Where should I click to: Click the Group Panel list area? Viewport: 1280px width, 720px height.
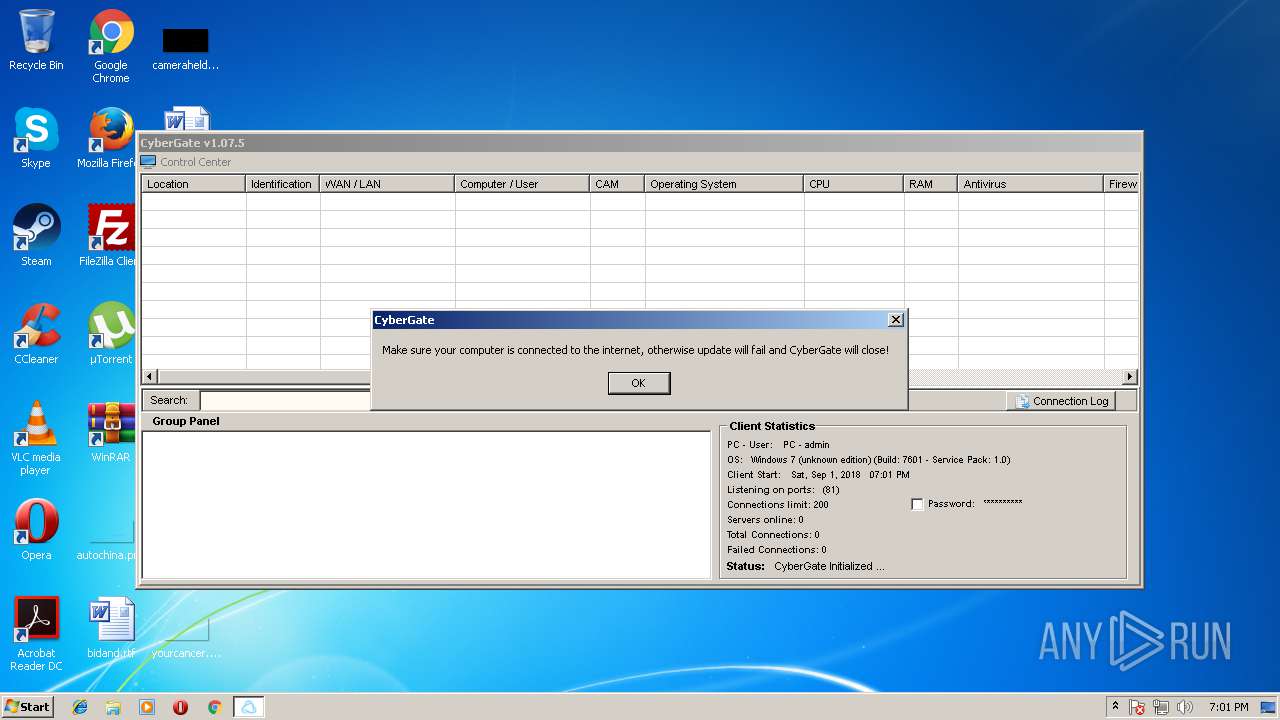pyautogui.click(x=426, y=504)
